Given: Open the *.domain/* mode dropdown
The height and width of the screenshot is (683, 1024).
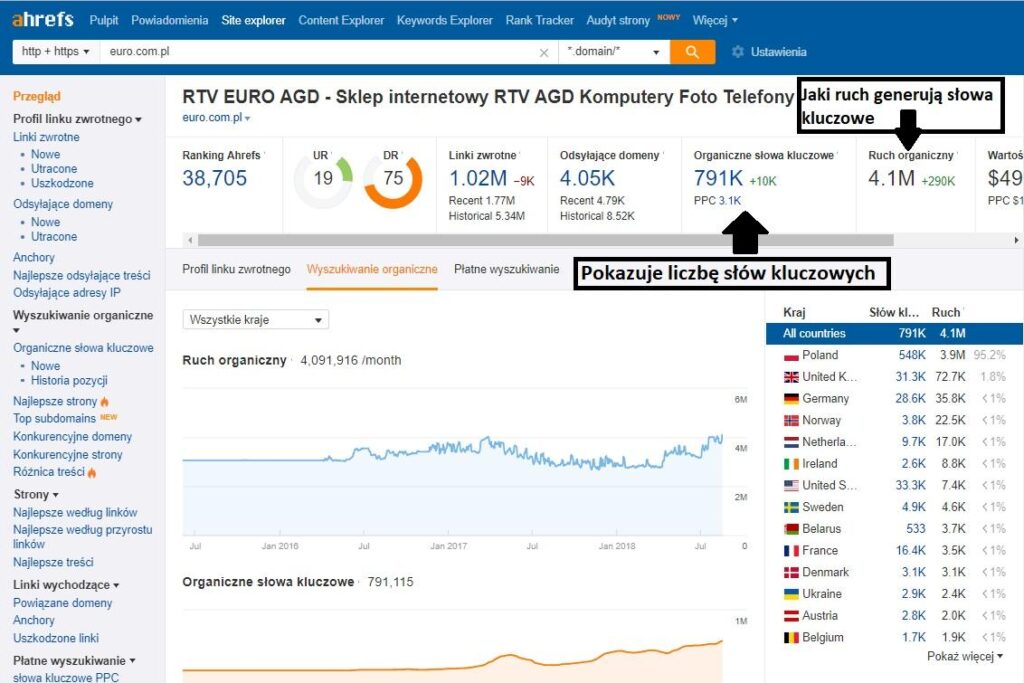Looking at the screenshot, I should 614,52.
